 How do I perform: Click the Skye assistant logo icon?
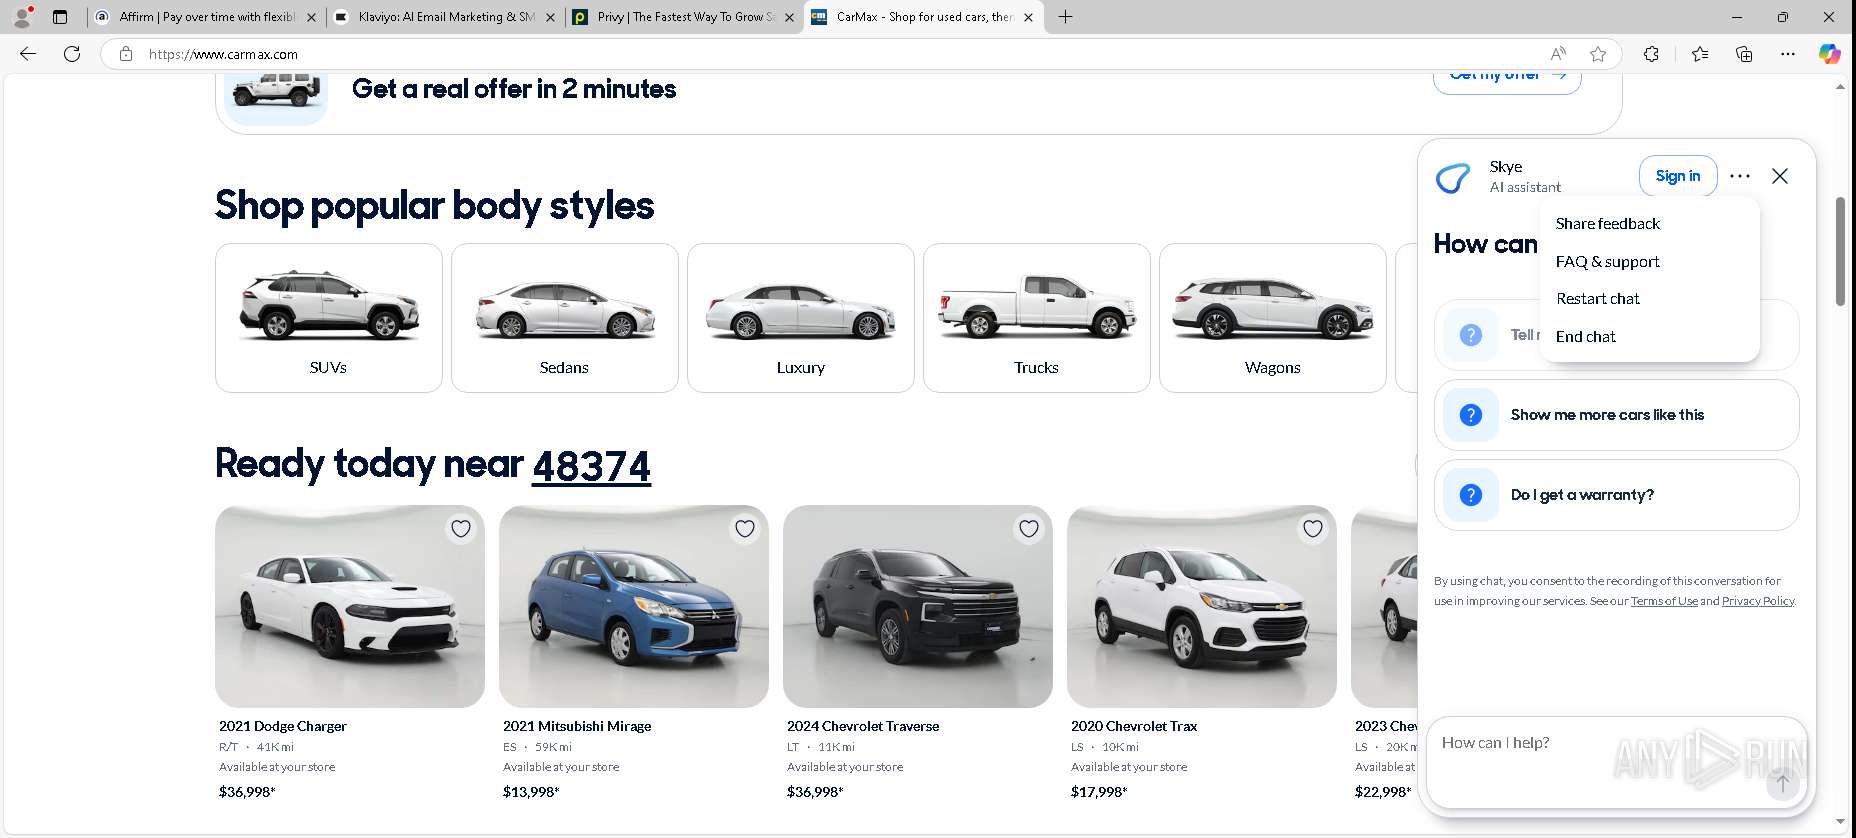(1453, 178)
